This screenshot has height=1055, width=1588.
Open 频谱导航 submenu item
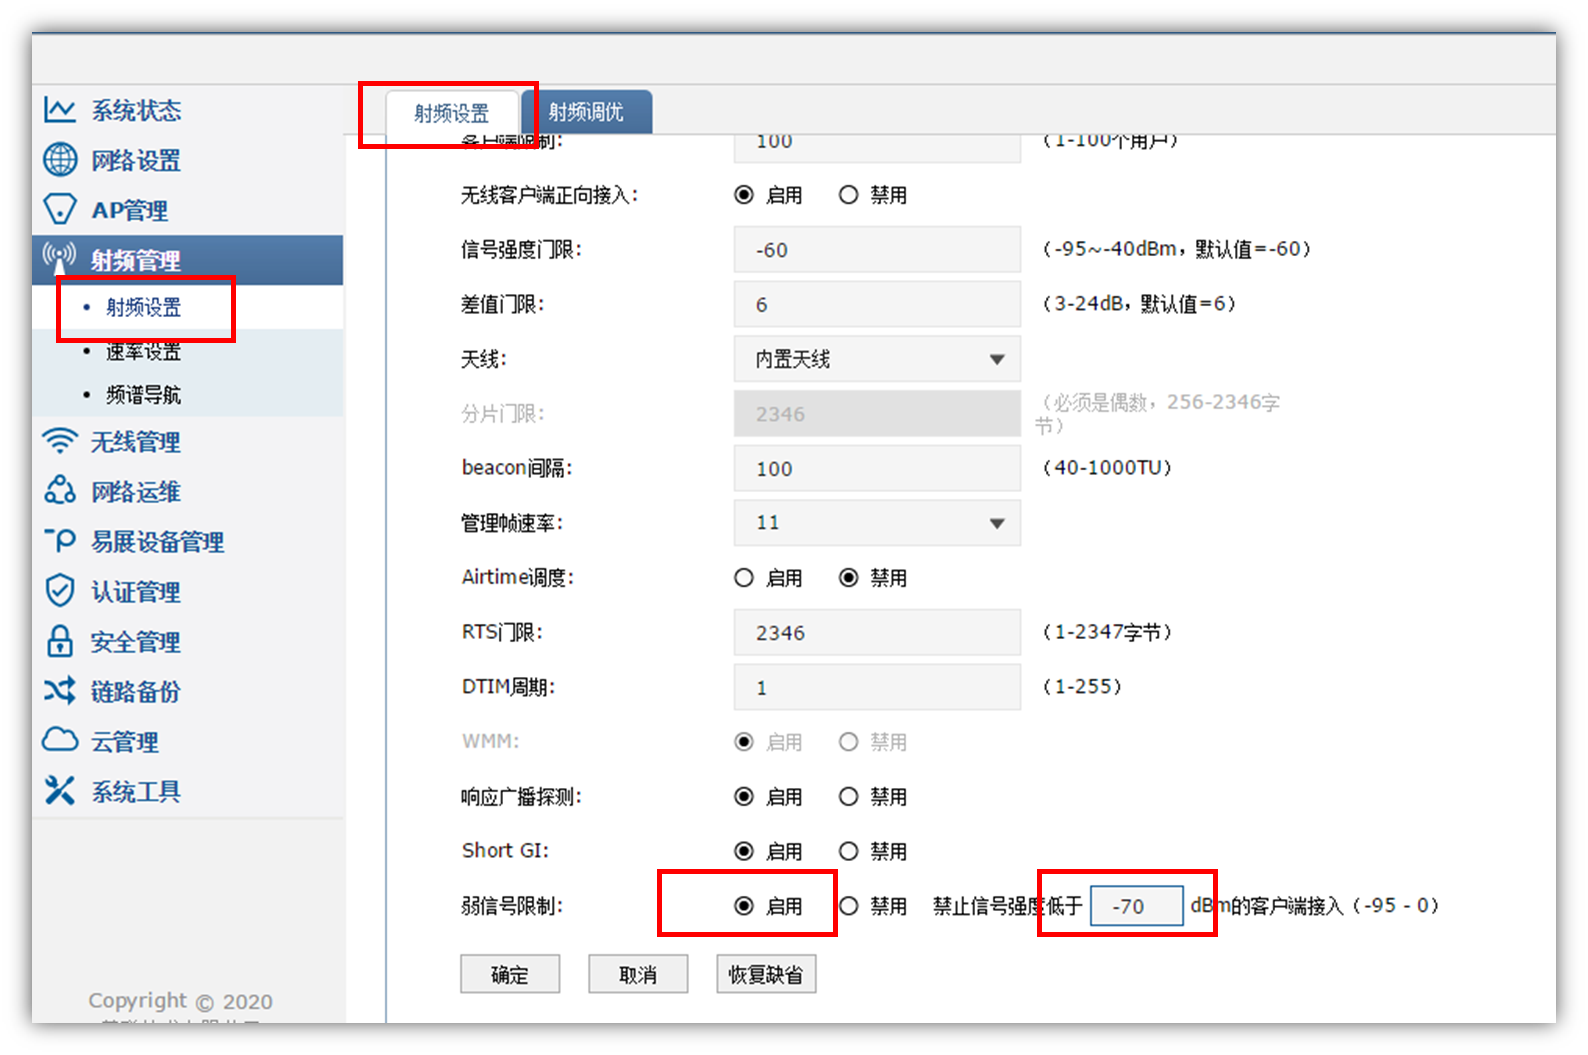click(144, 395)
